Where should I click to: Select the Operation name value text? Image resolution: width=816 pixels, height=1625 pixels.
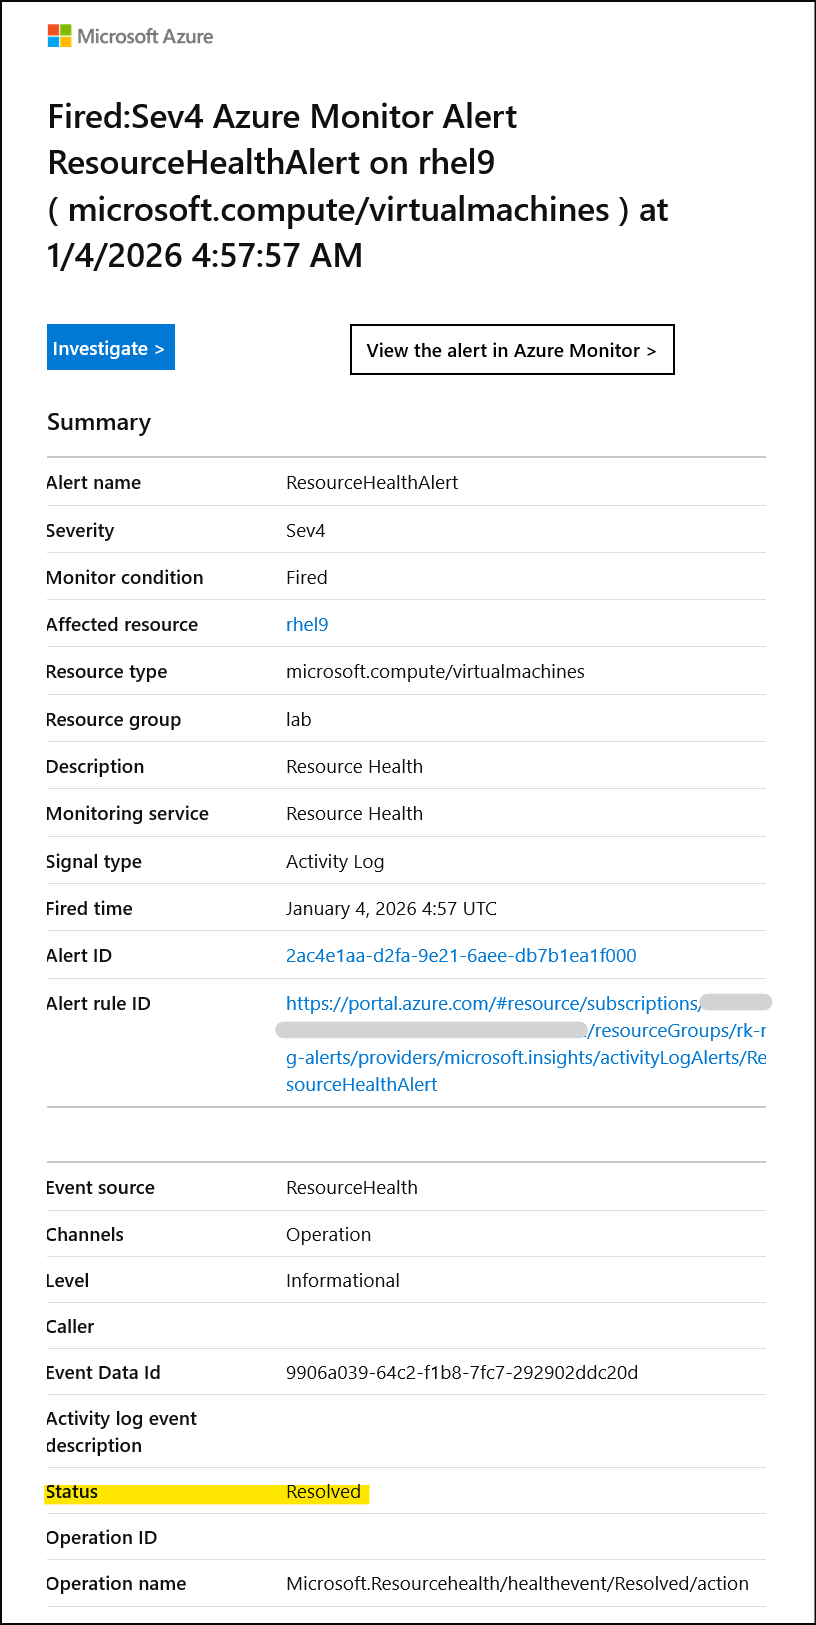coord(517,1583)
